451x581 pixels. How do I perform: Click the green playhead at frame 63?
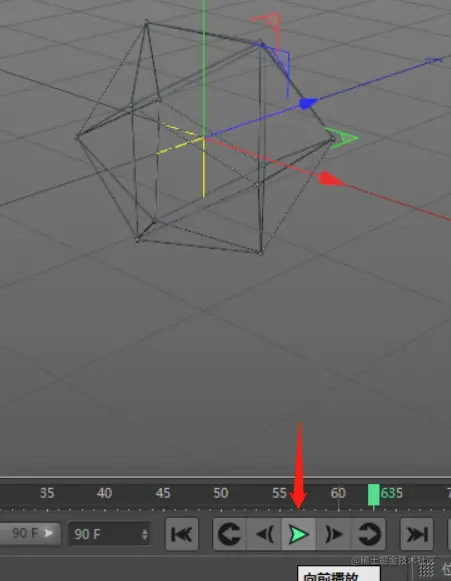pyautogui.click(x=374, y=494)
